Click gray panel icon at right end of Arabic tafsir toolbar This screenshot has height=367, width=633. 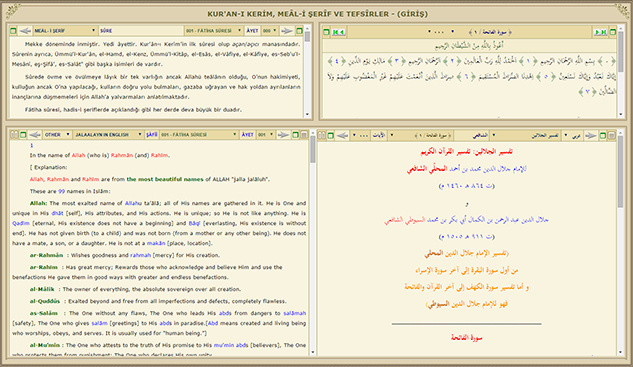(x=612, y=135)
